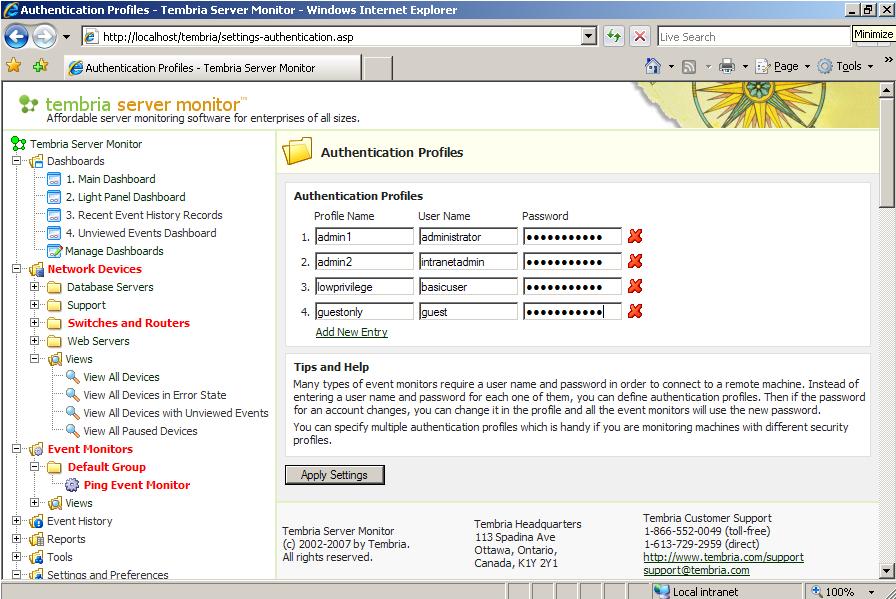Open Favorites Center star icon
896x599 pixels.
pos(14,66)
